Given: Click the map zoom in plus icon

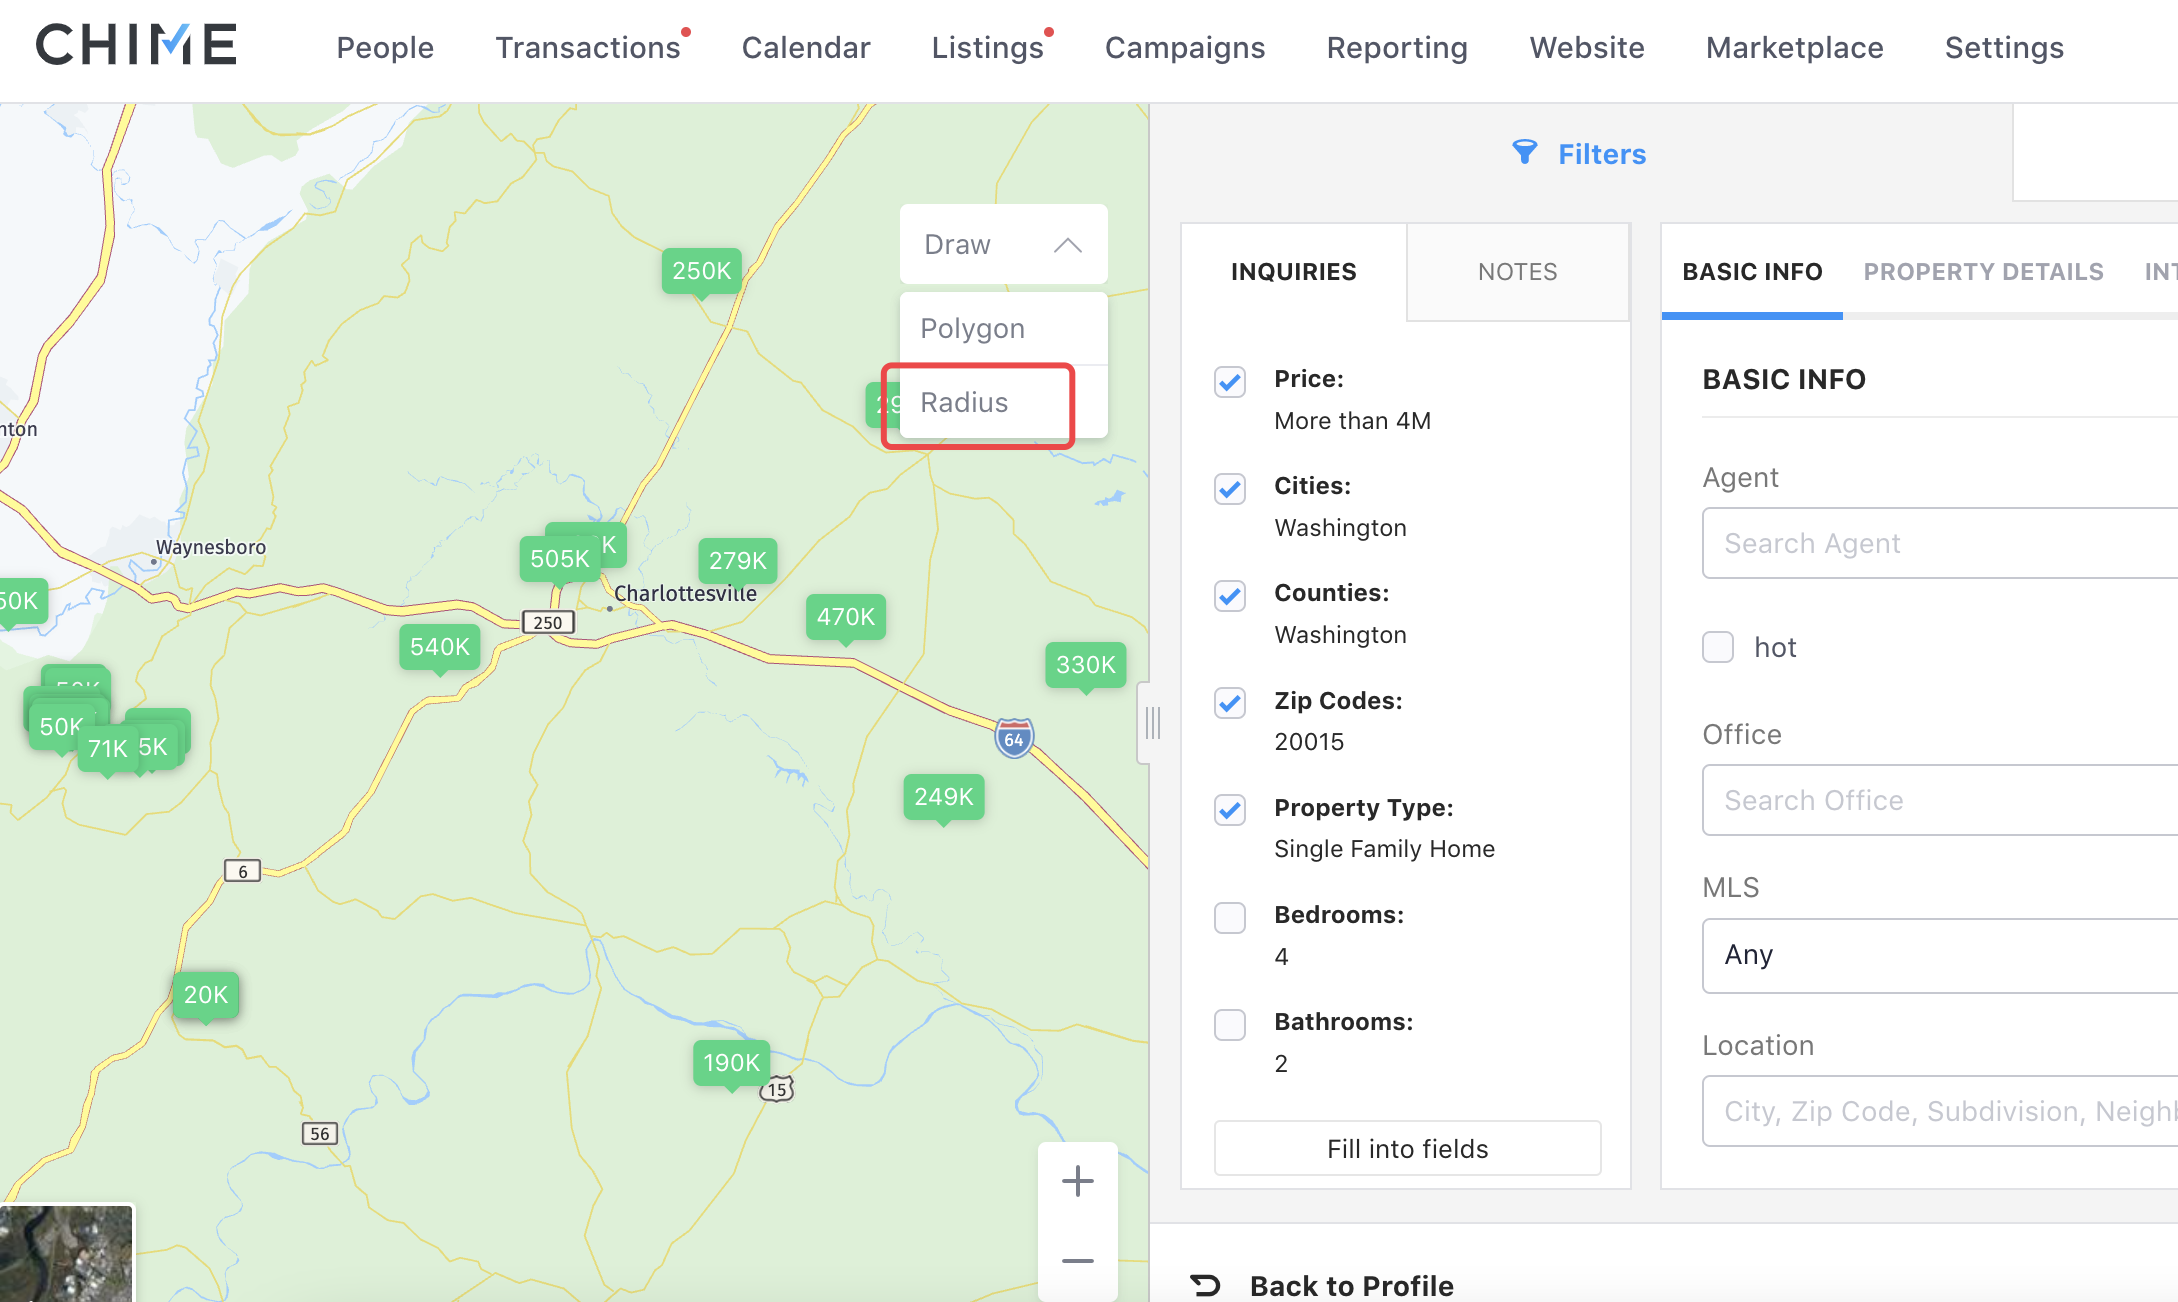Looking at the screenshot, I should tap(1077, 1181).
